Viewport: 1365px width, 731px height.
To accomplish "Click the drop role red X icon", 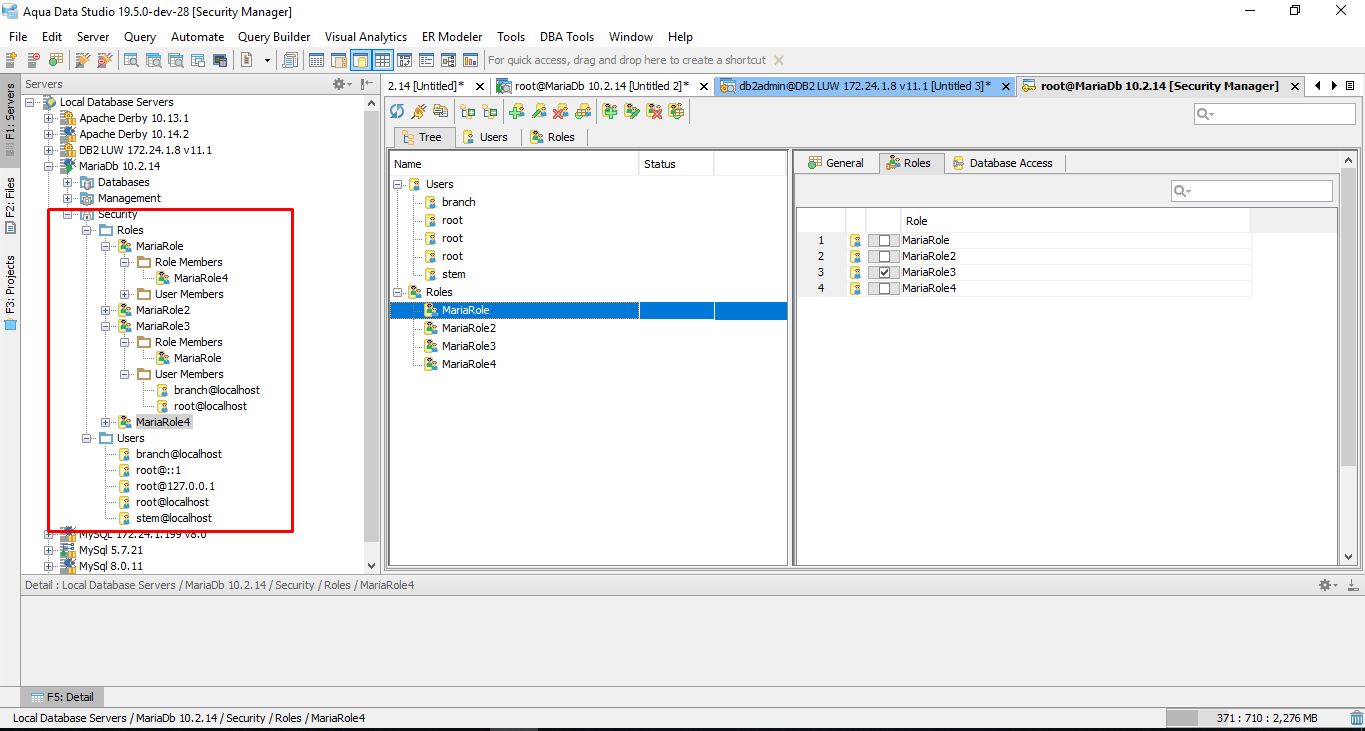I will point(654,111).
